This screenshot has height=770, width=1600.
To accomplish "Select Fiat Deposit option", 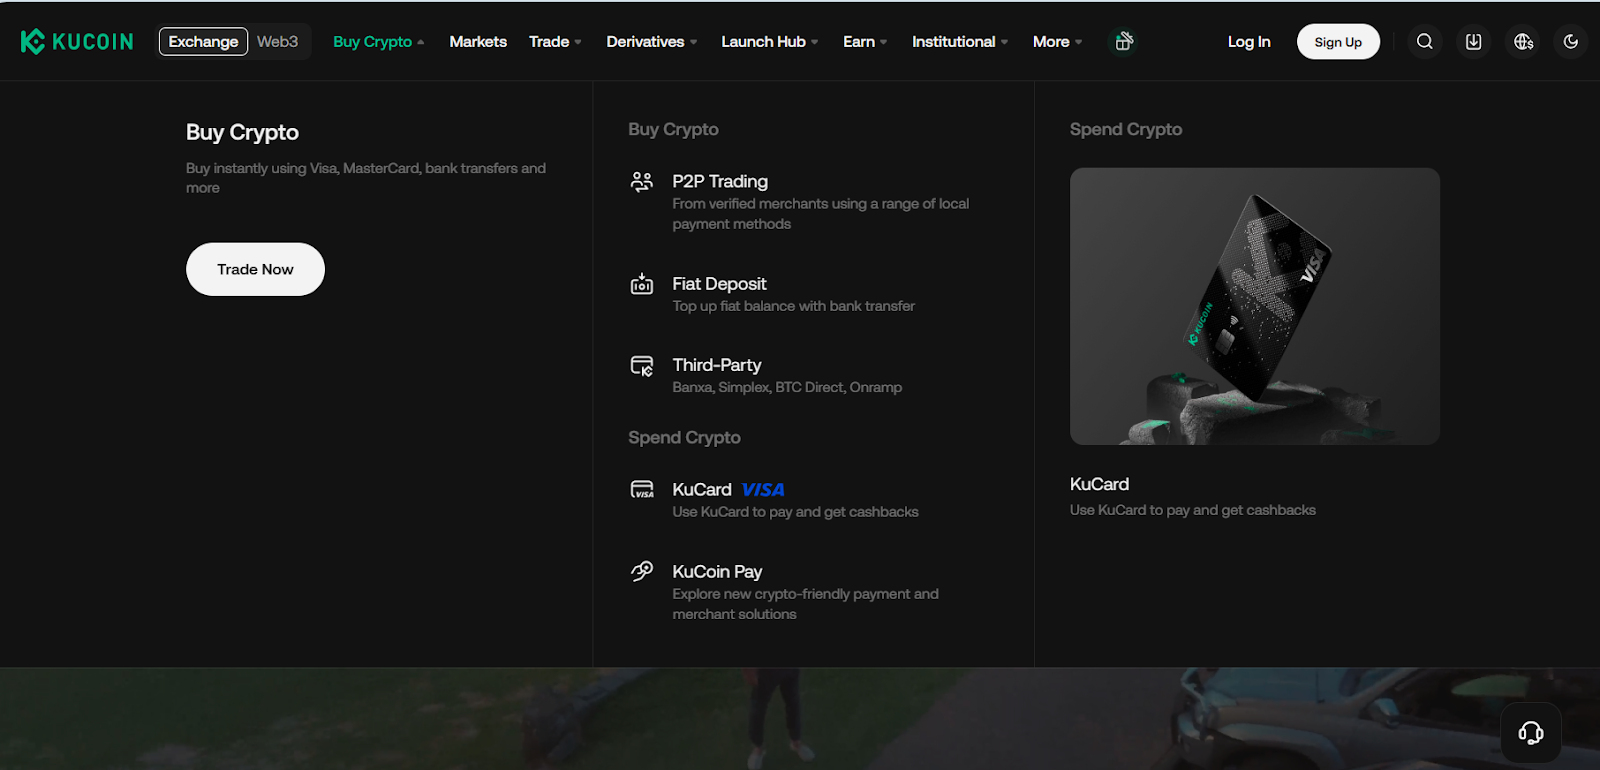I will pos(719,284).
